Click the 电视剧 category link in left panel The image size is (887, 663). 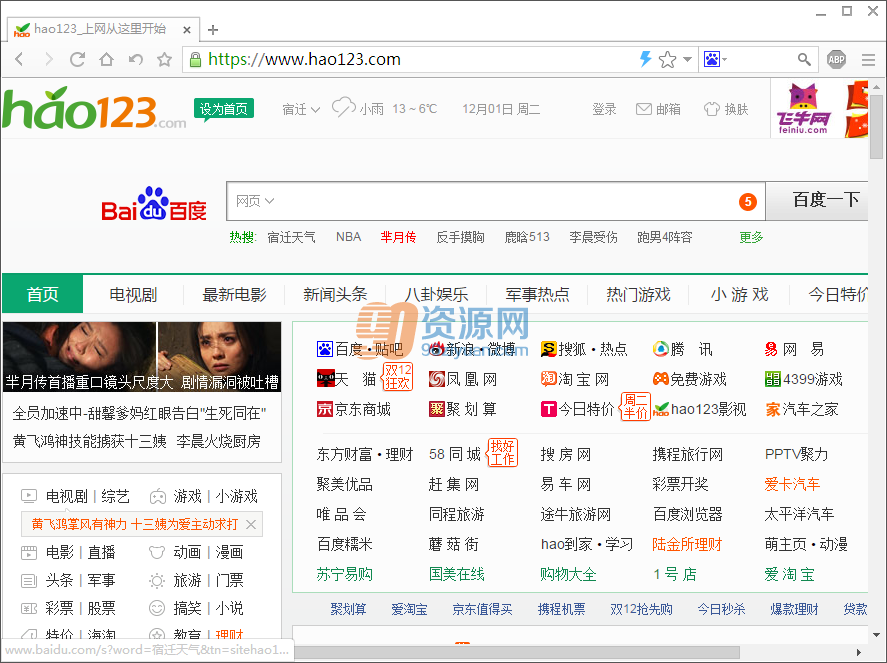pyautogui.click(x=67, y=496)
